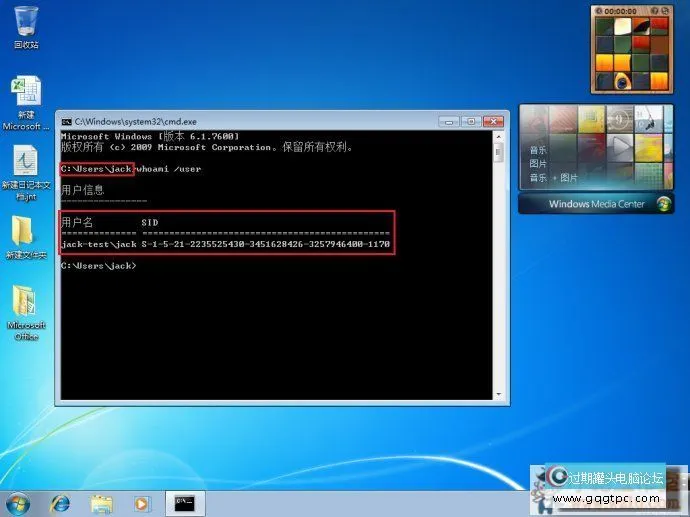Open Windows Explorer from the taskbar
The image size is (690, 517).
101,502
